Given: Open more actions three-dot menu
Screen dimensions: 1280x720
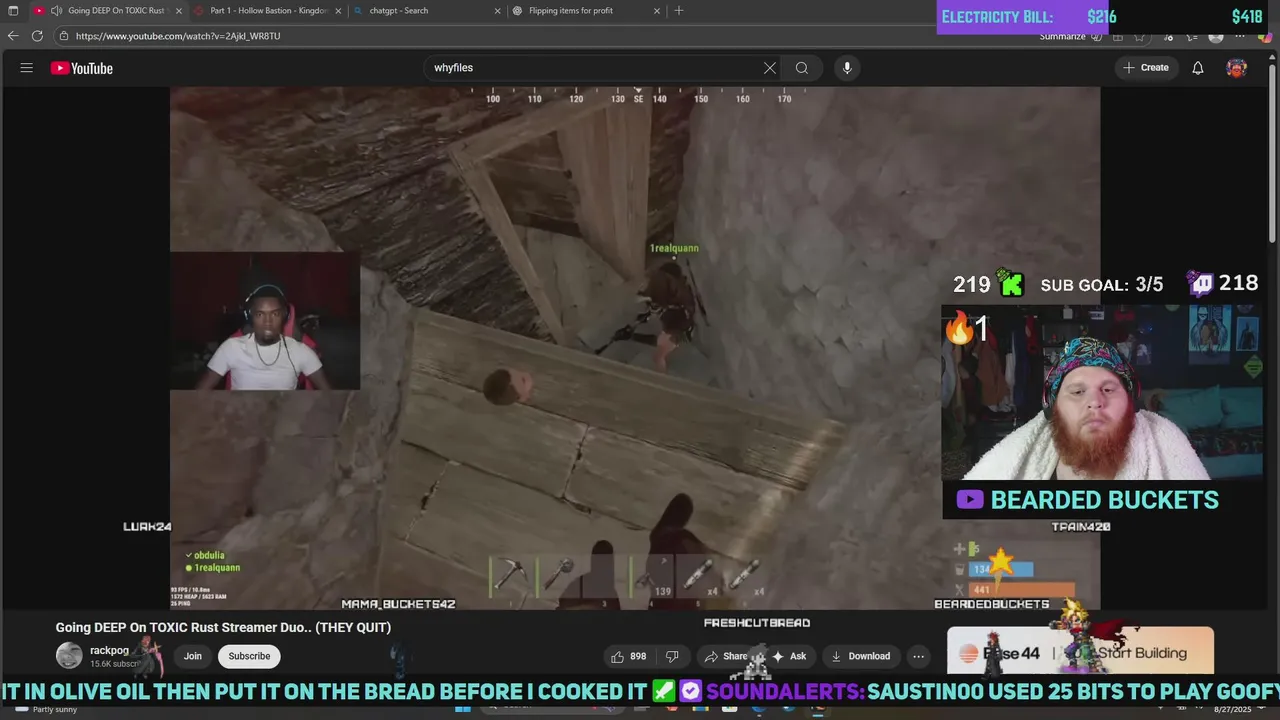Looking at the screenshot, I should click(x=918, y=657).
